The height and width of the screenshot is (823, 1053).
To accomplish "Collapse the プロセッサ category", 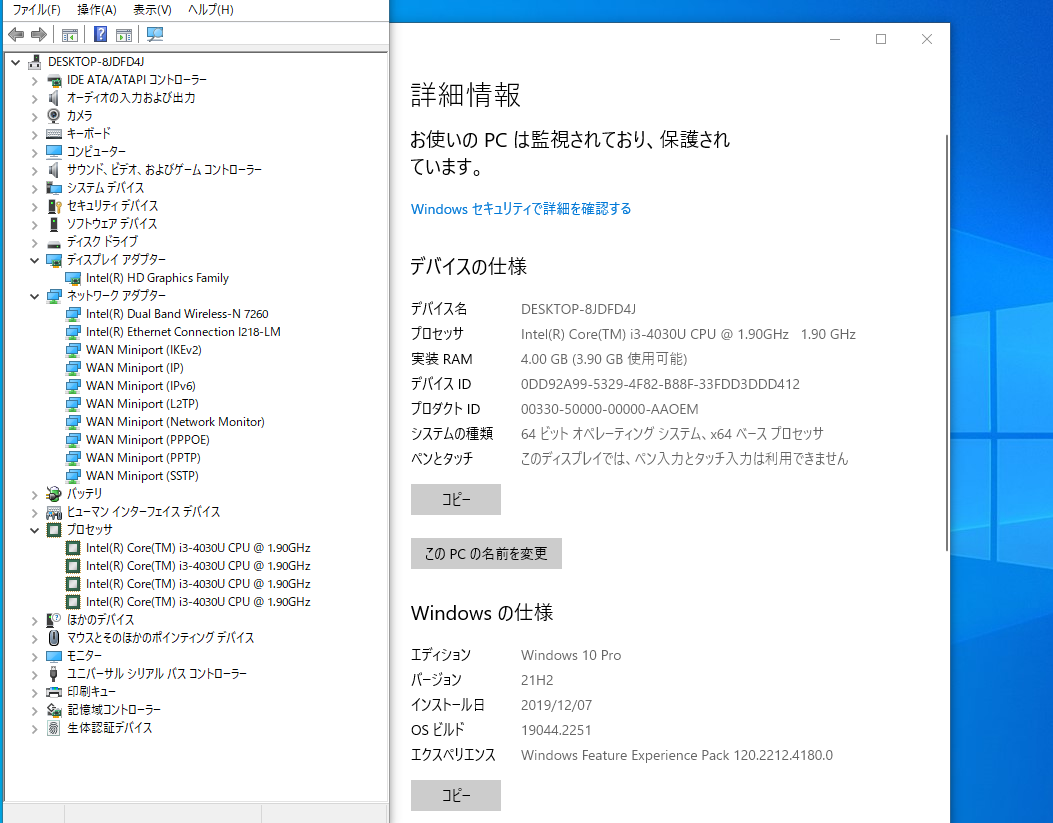I will [34, 530].
